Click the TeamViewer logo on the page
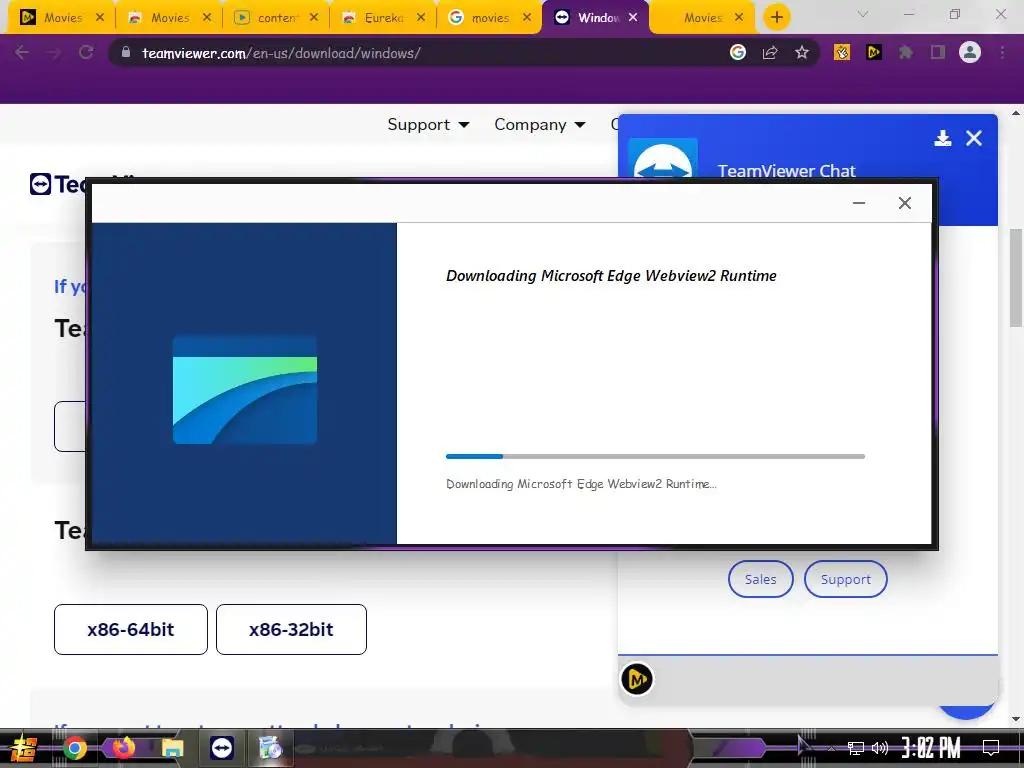1024x768 pixels. [x=57, y=184]
